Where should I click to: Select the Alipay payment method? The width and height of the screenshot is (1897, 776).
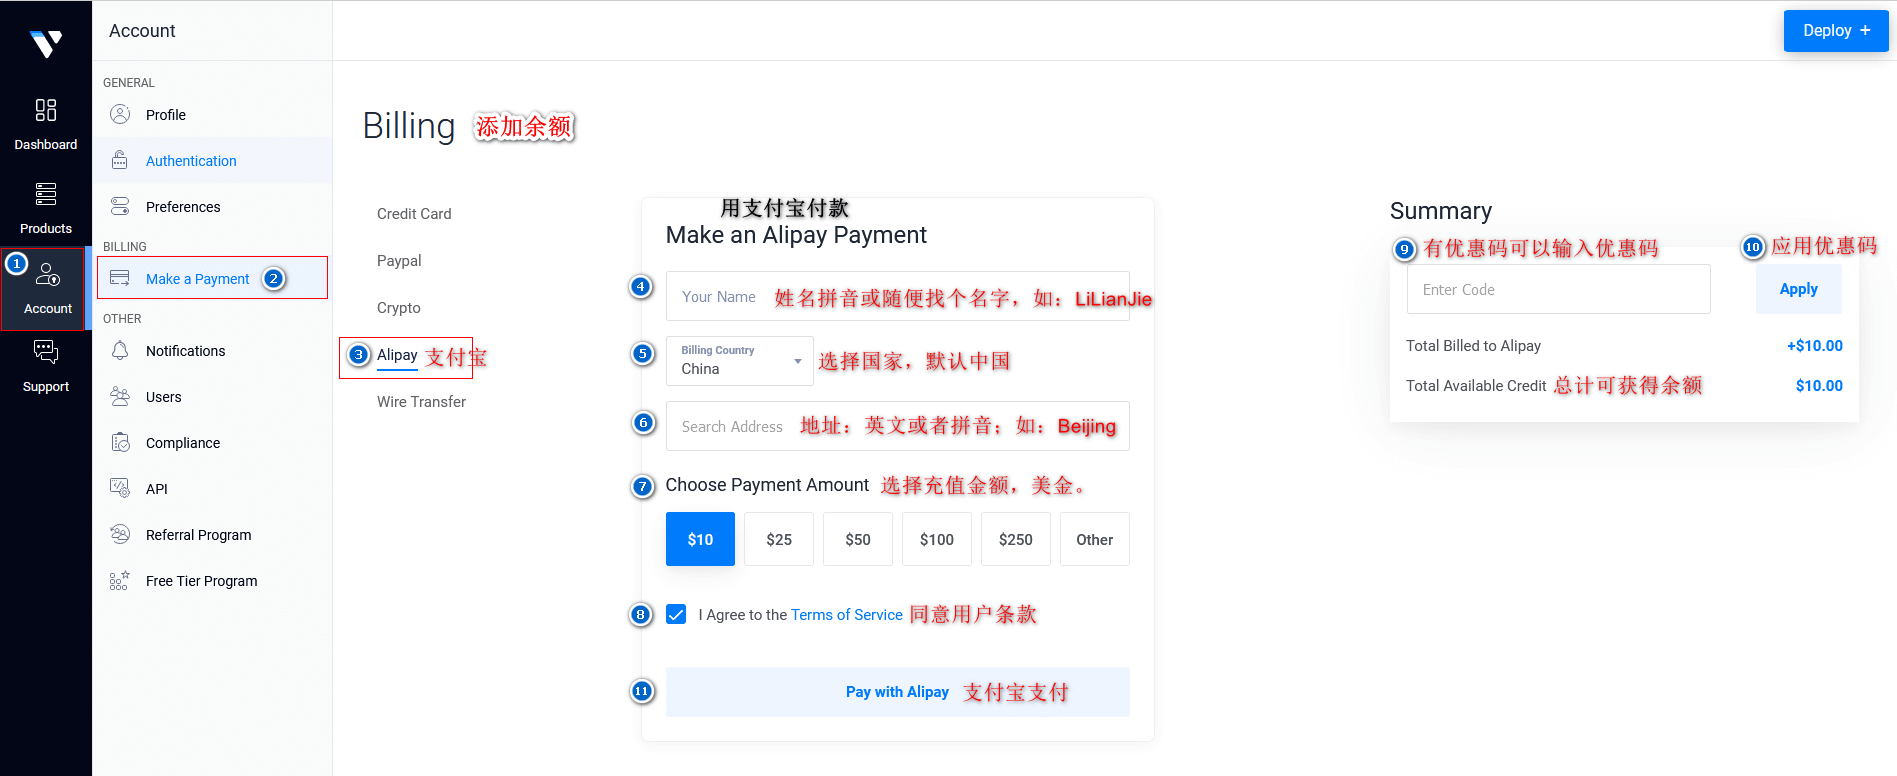pyautogui.click(x=397, y=355)
